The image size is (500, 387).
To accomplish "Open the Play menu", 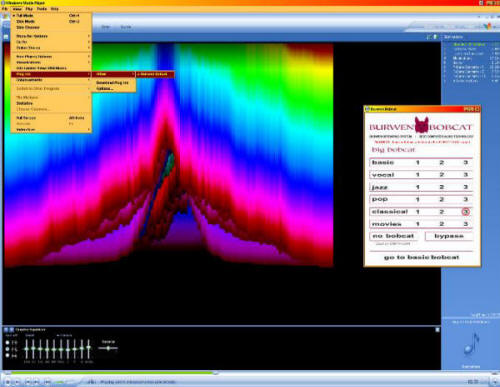I will pyautogui.click(x=29, y=9).
